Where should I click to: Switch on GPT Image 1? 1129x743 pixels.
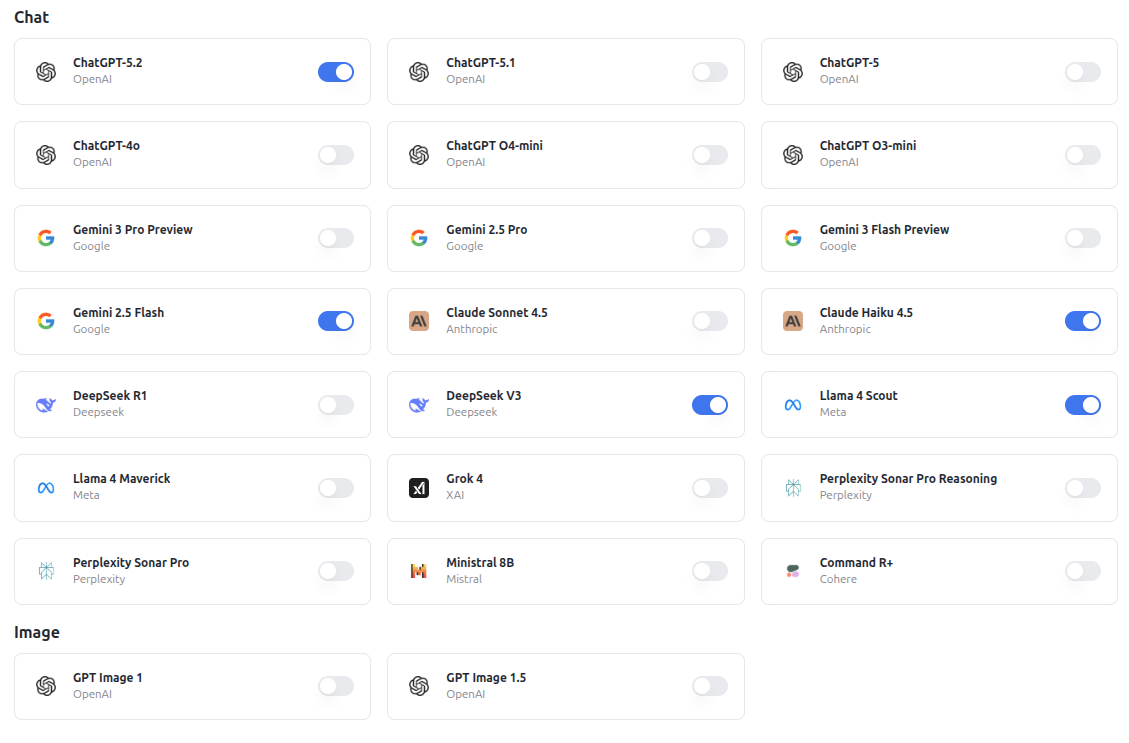pos(336,686)
